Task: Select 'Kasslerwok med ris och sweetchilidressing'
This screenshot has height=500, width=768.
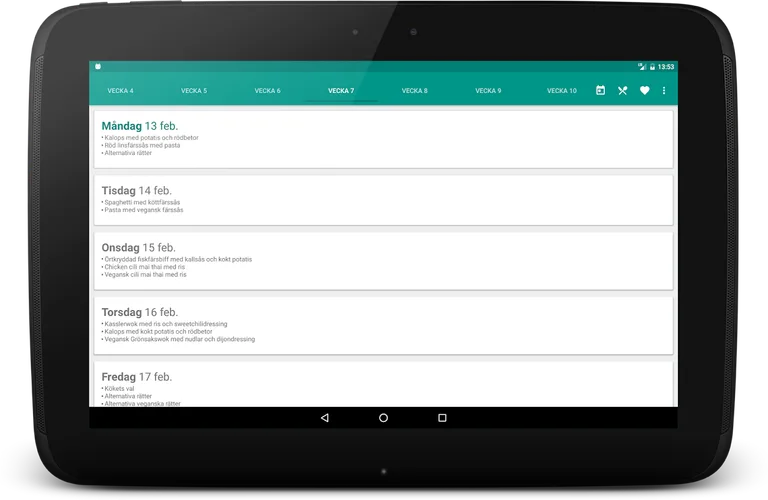Action: click(164, 324)
